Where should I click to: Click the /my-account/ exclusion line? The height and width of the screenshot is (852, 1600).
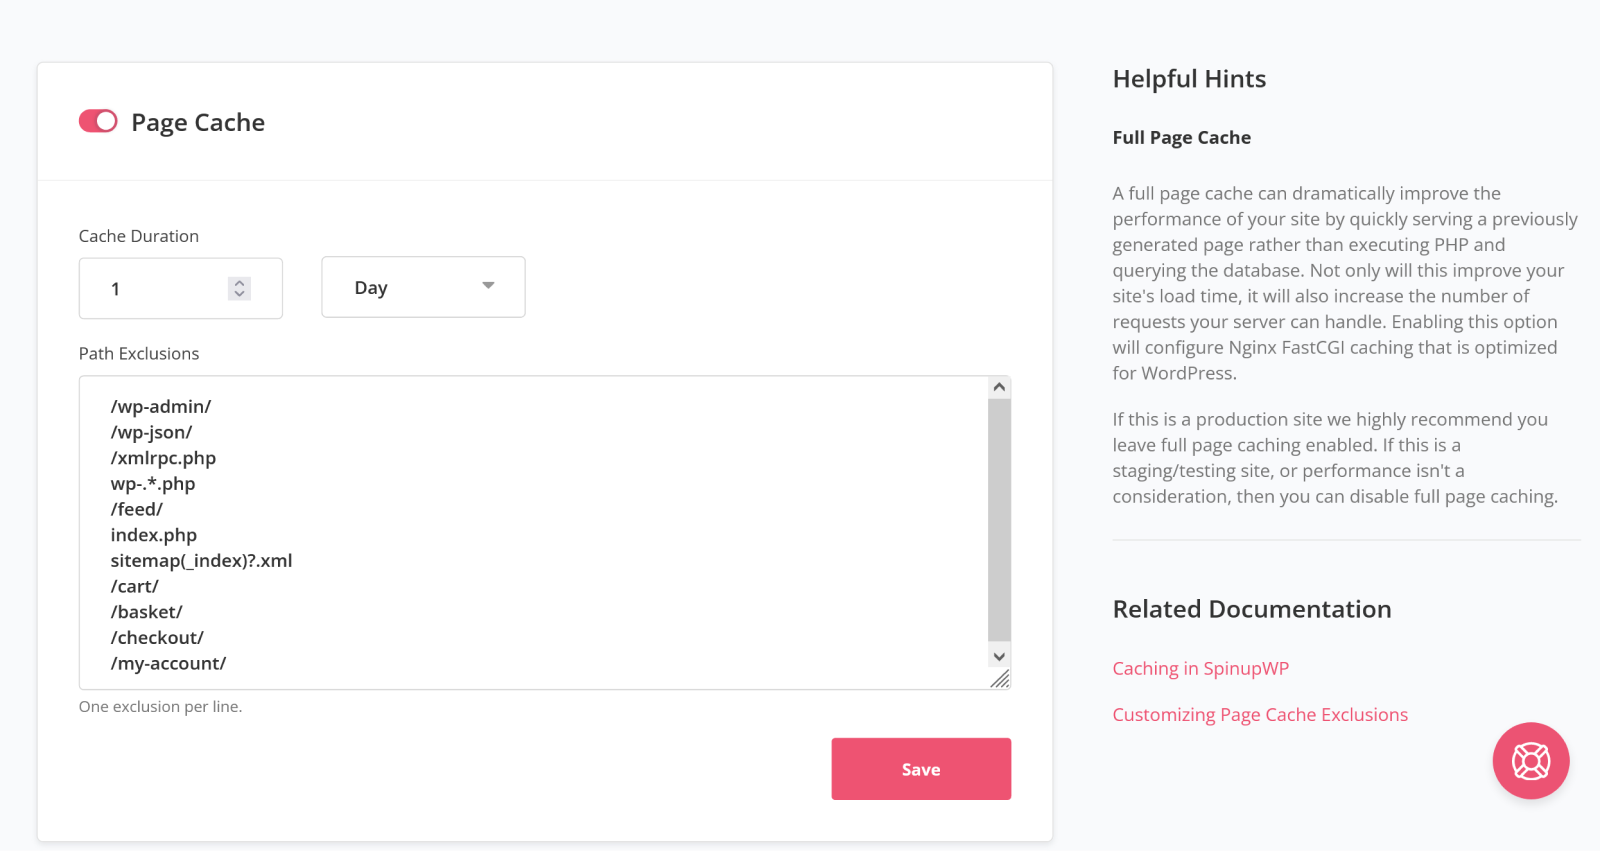[x=168, y=663]
